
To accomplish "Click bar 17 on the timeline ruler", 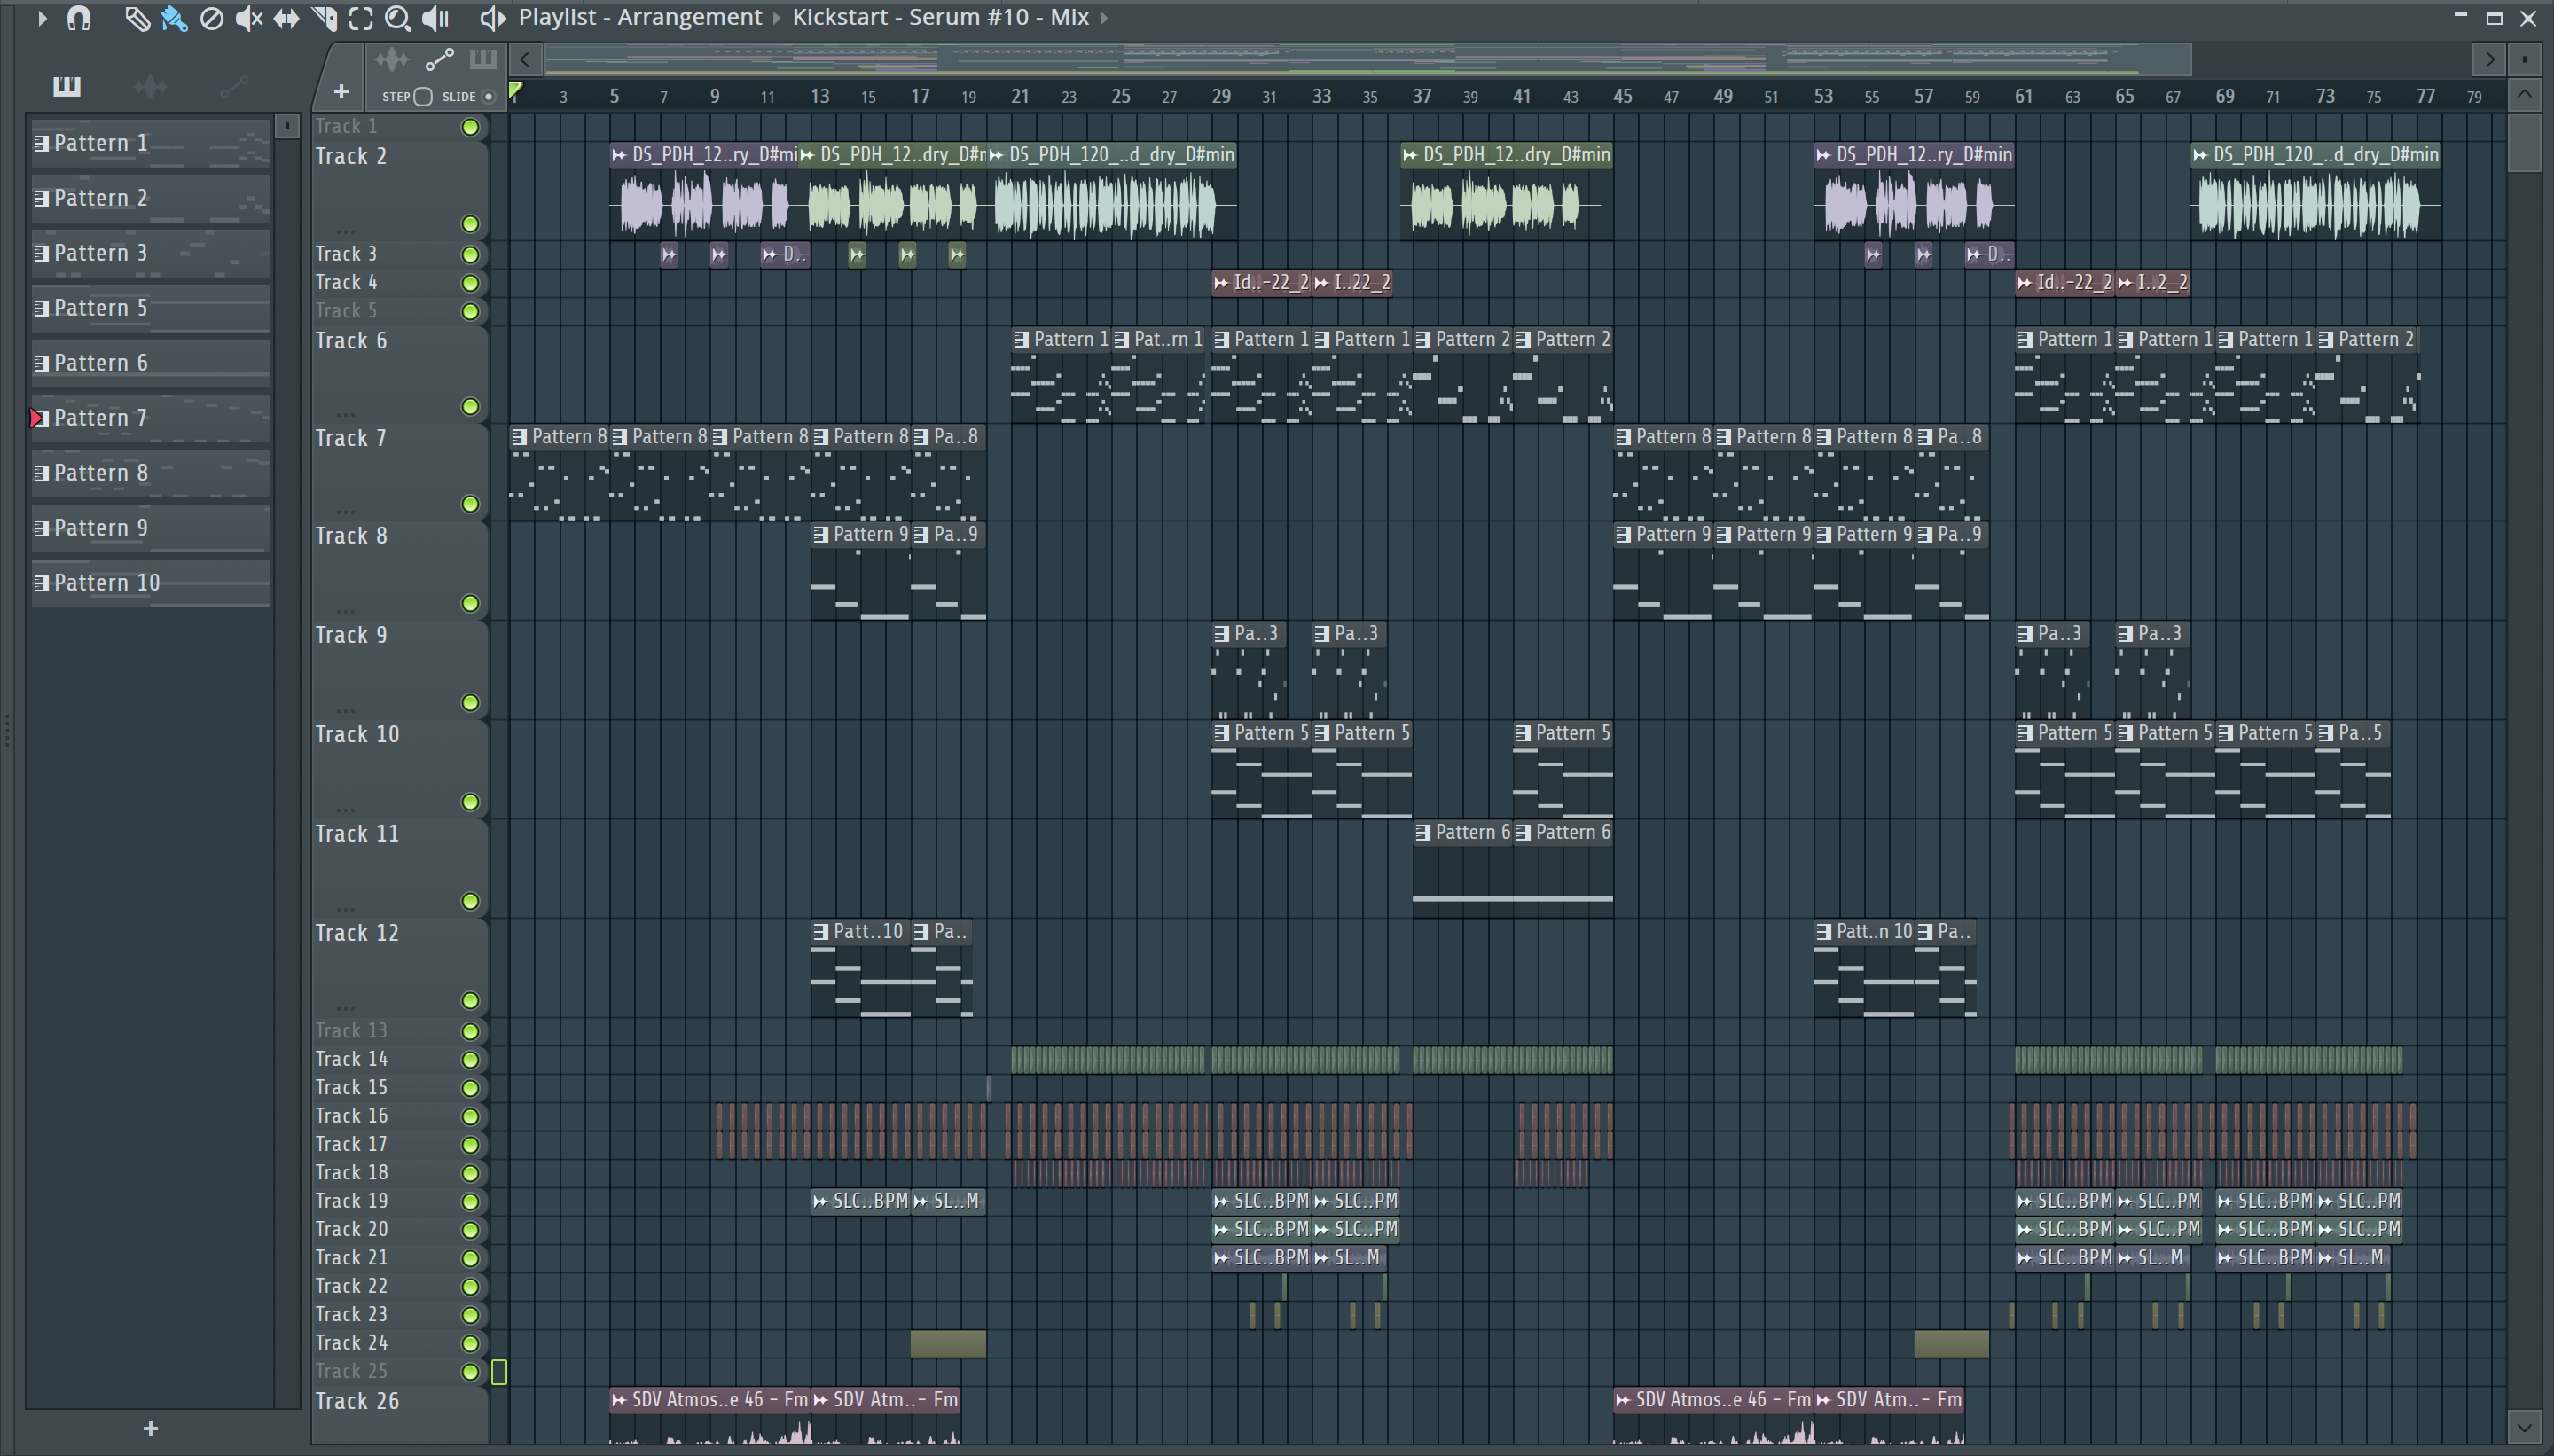I will (920, 96).
